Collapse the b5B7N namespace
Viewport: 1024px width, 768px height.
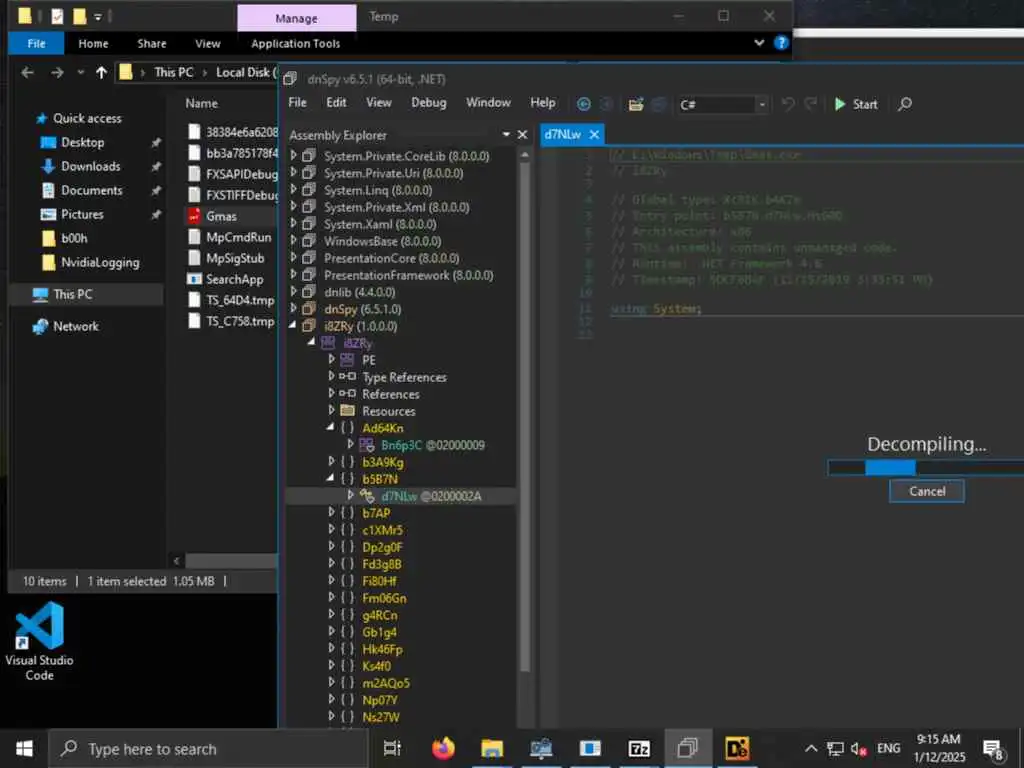[330, 478]
